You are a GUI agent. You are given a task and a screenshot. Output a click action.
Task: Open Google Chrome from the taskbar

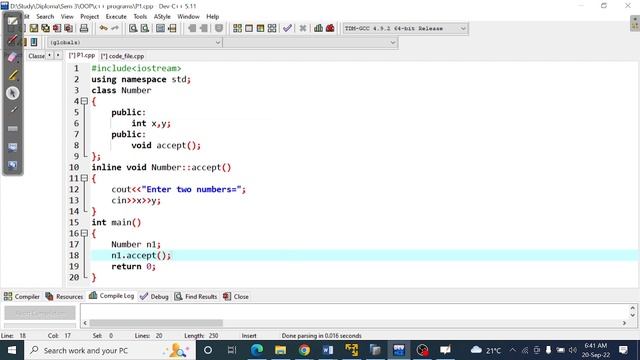coord(304,350)
